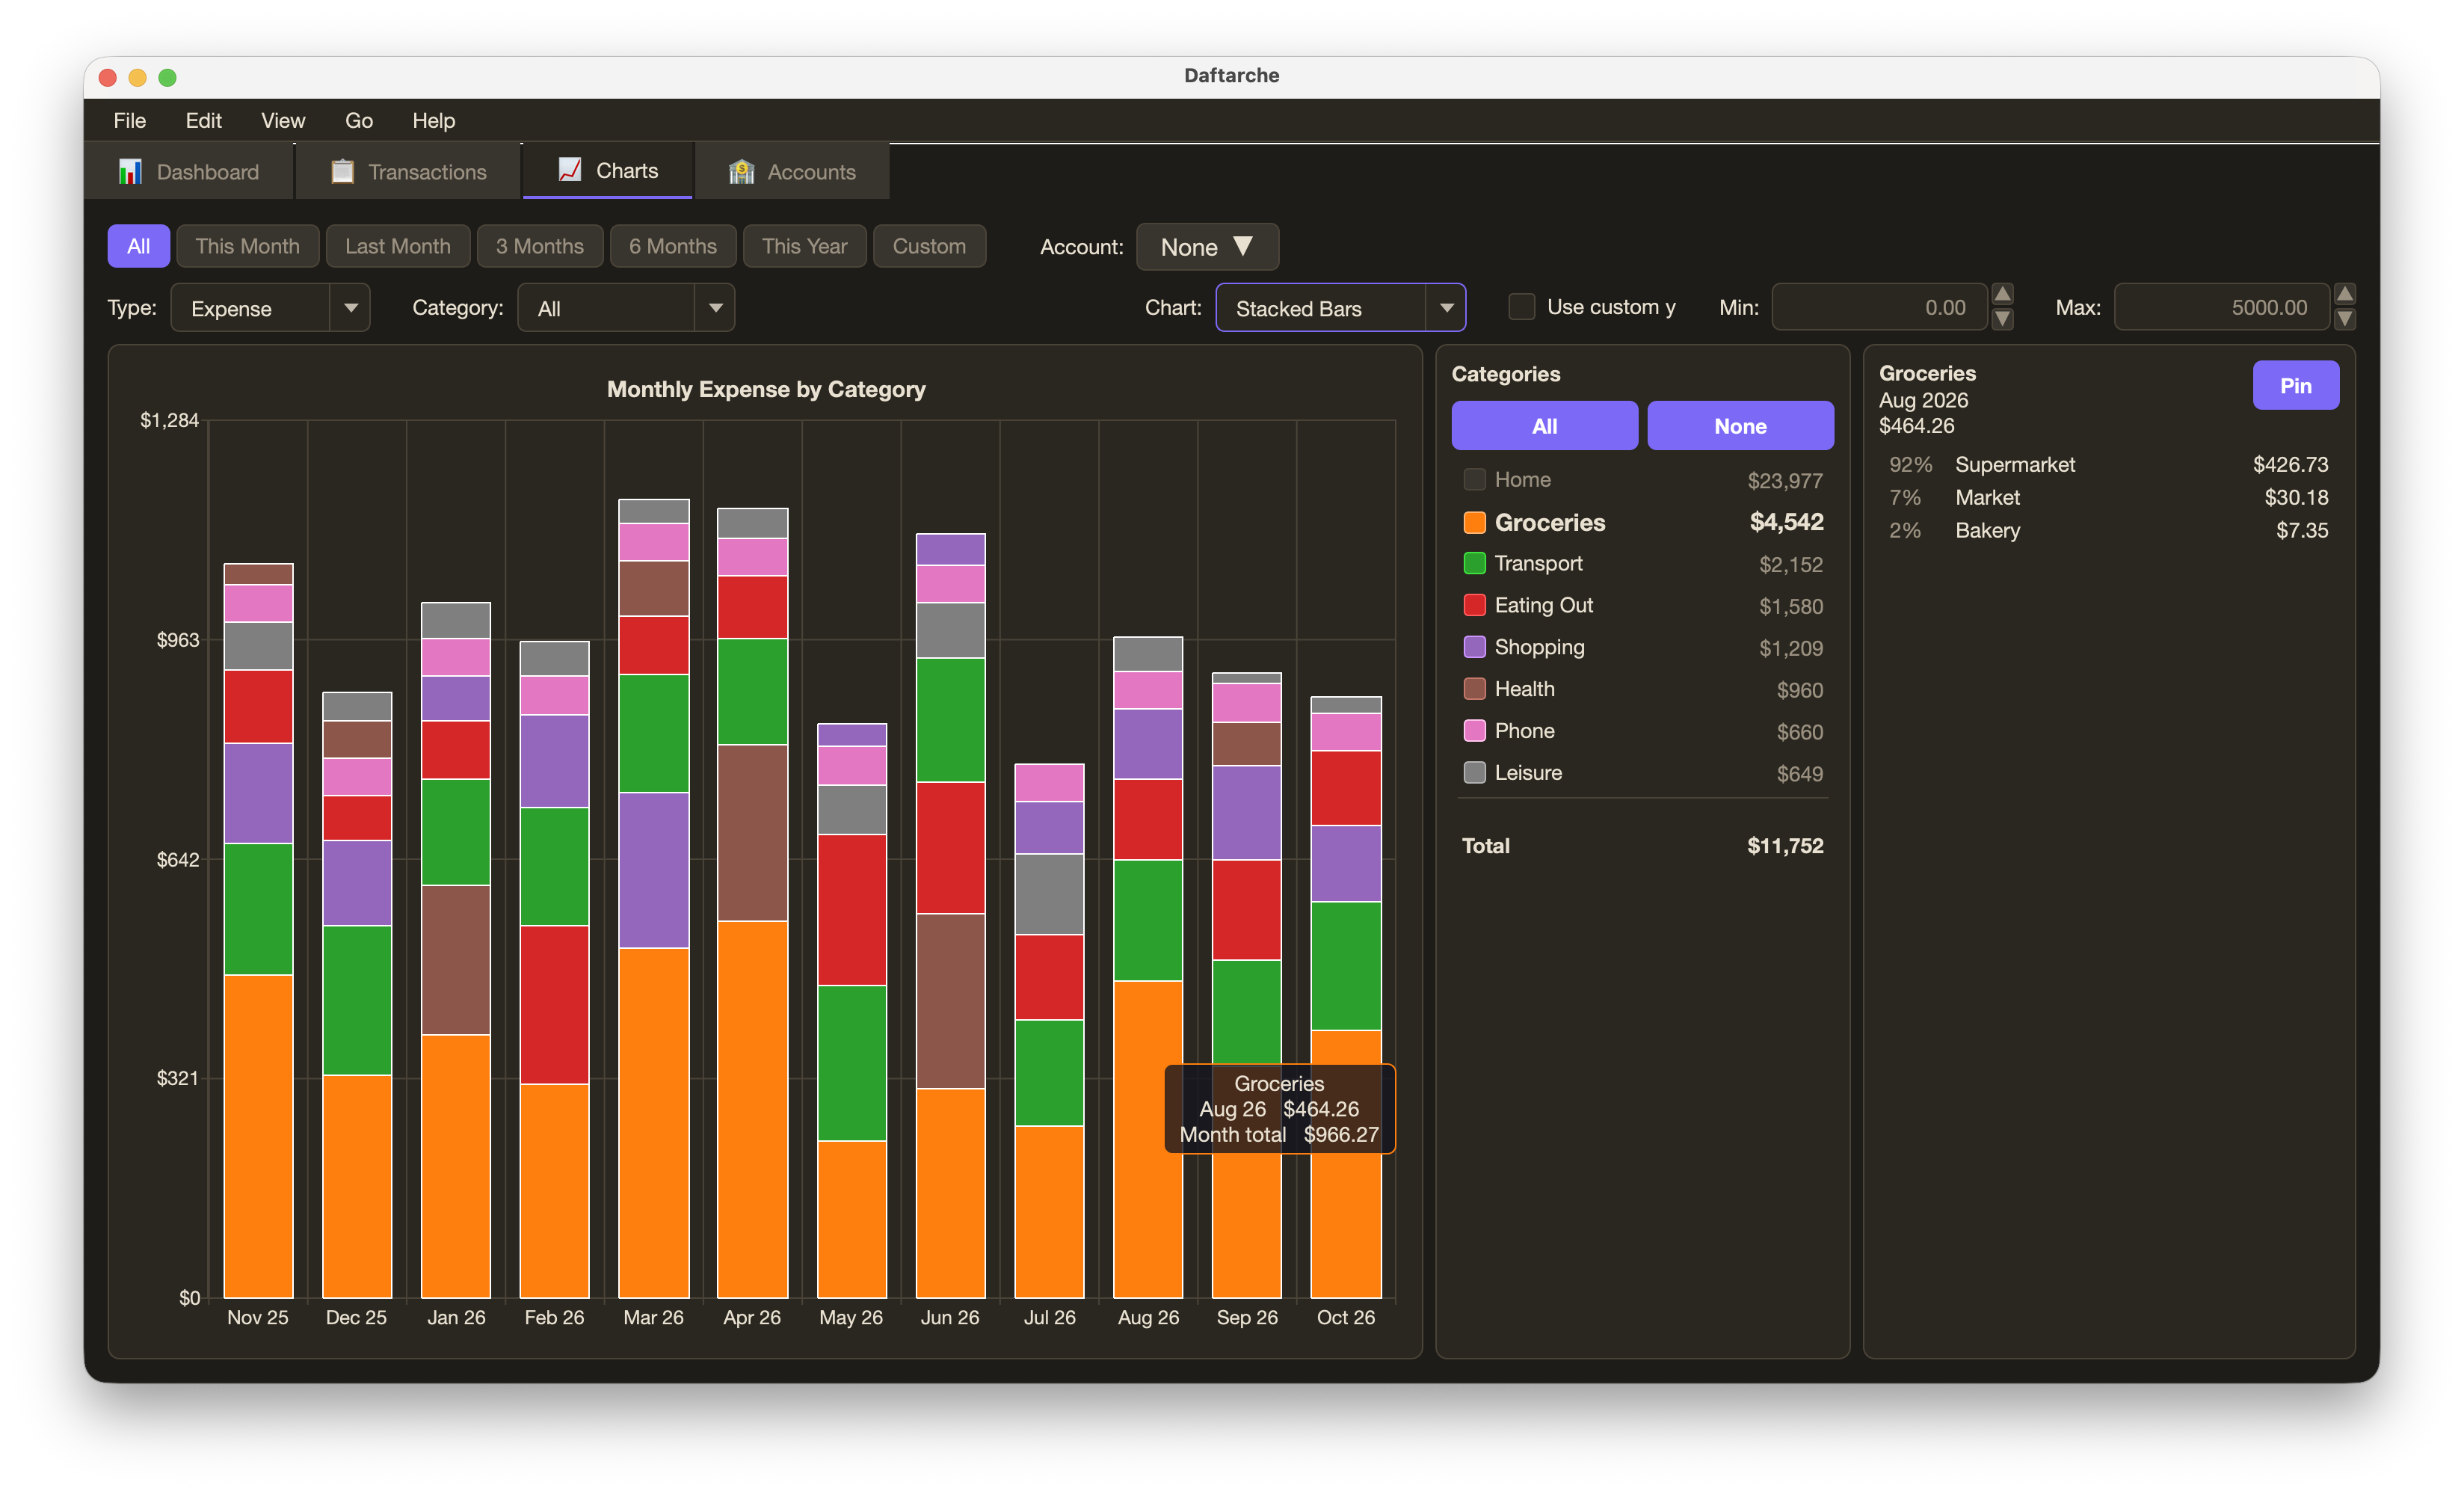Enable the Use custom y checkbox
This screenshot has width=2464, height=1494.
(1521, 307)
